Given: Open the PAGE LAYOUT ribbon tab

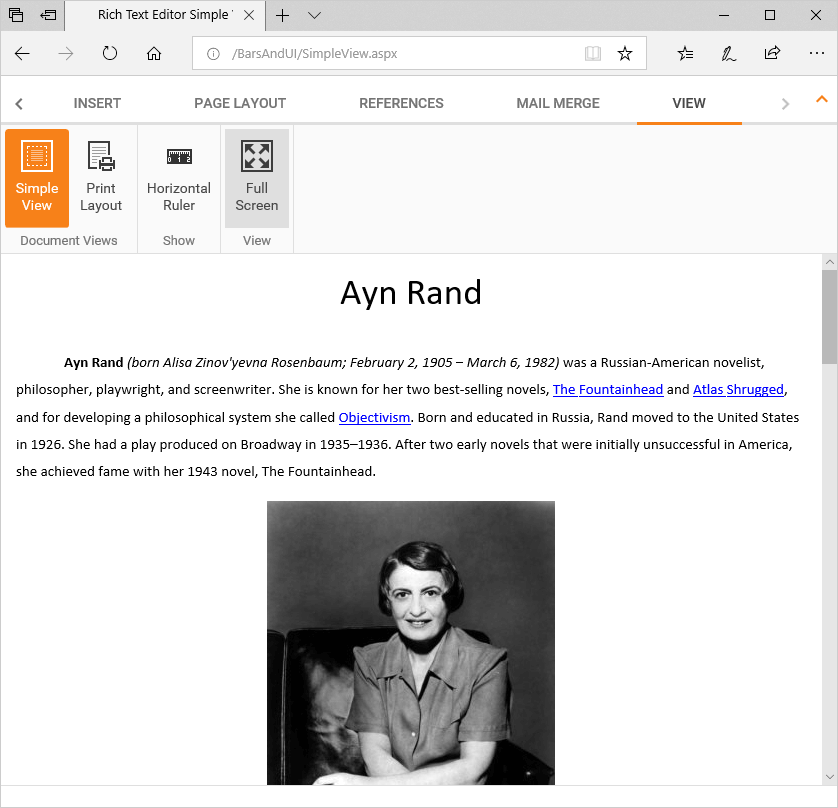Looking at the screenshot, I should coord(240,103).
